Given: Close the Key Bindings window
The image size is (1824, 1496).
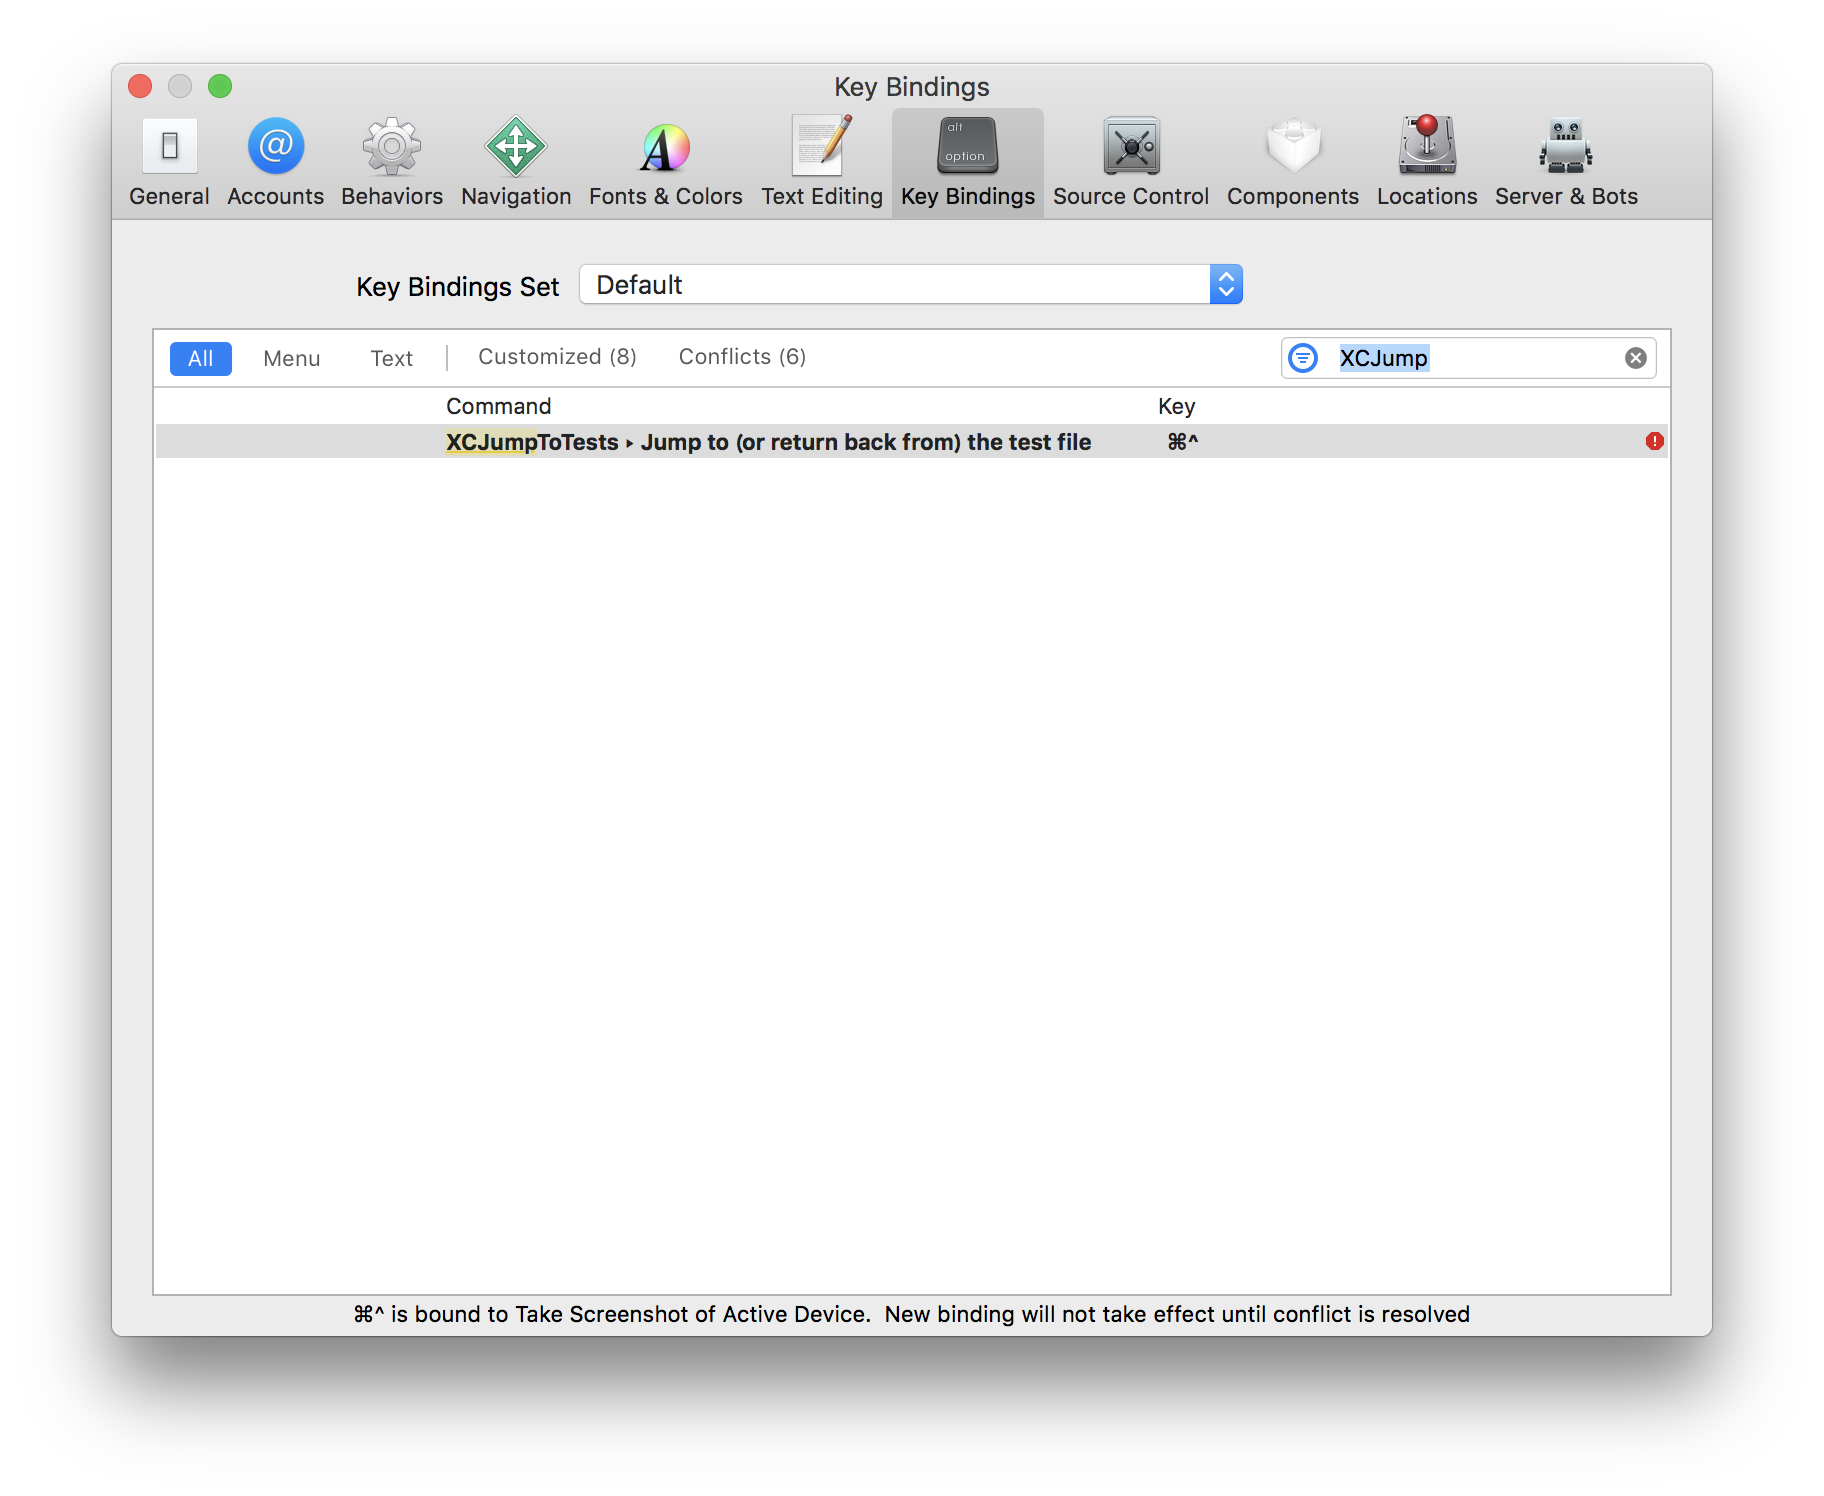Looking at the screenshot, I should (x=140, y=86).
